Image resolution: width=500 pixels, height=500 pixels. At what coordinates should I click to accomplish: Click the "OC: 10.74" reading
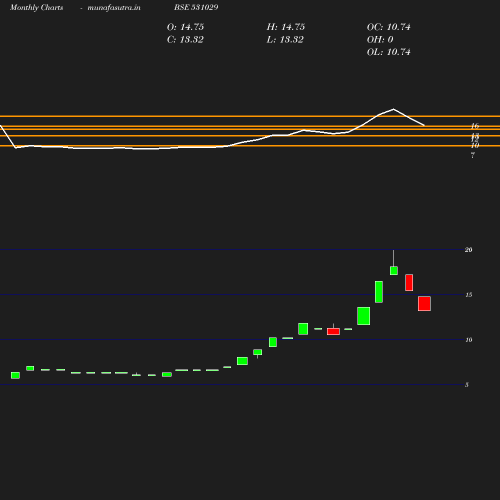click(389, 27)
